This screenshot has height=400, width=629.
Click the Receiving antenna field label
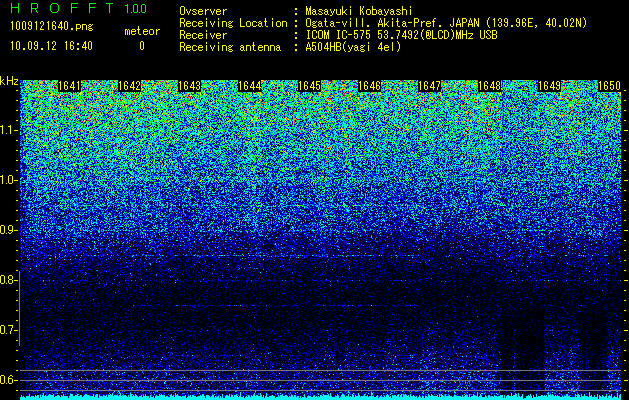click(230, 47)
